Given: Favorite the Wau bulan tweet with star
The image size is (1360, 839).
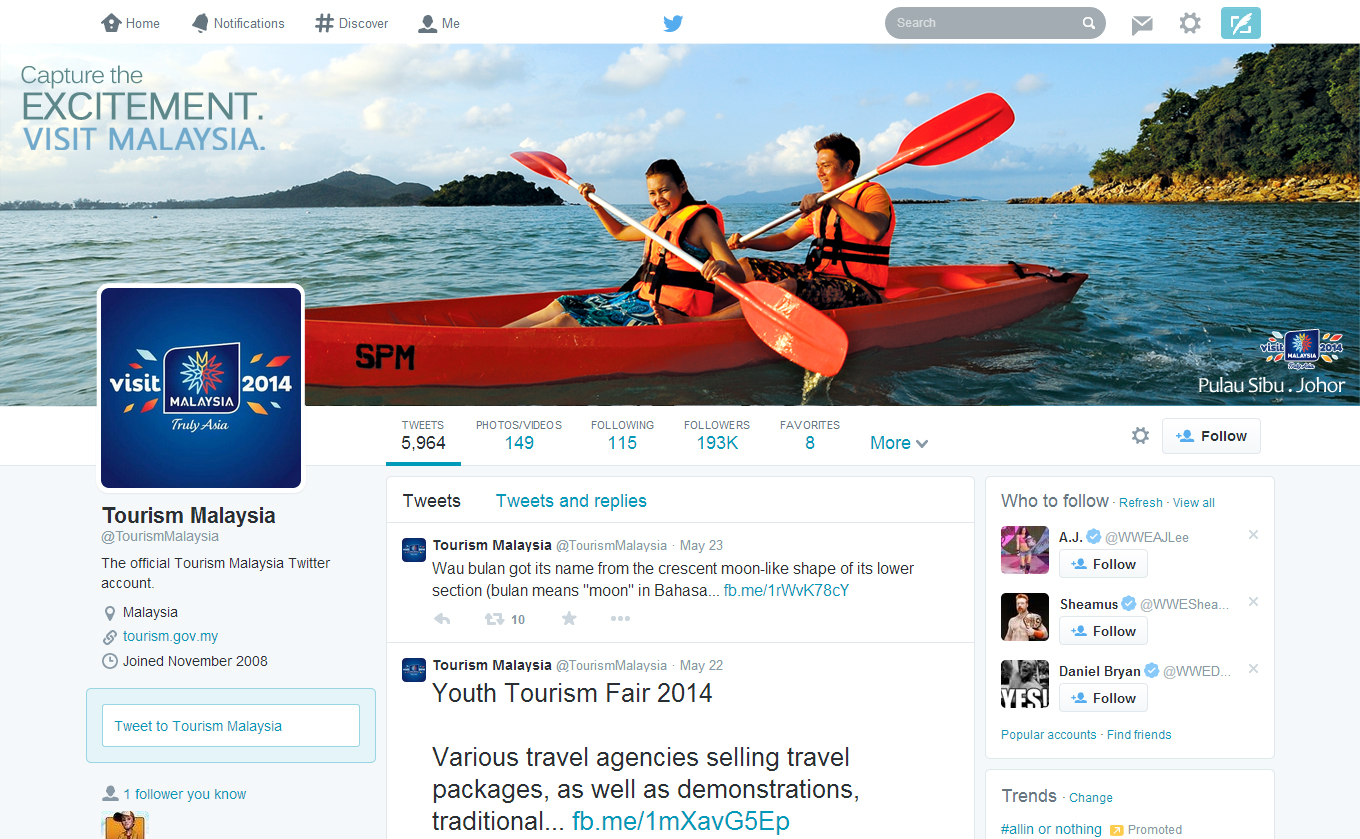Looking at the screenshot, I should tap(569, 619).
